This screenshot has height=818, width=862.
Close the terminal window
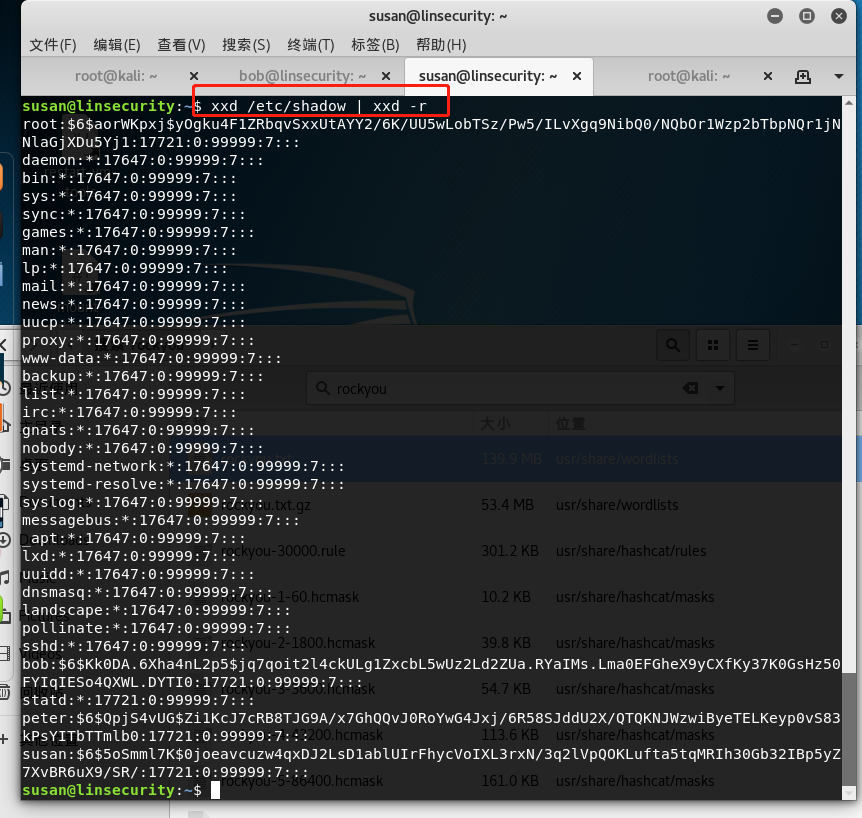point(838,16)
